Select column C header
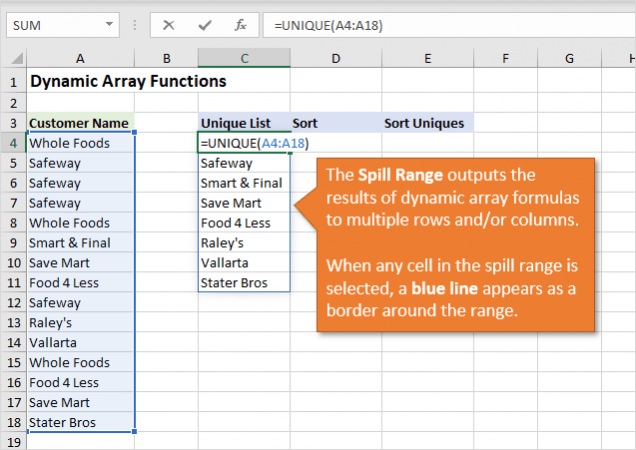636x450 pixels. coord(244,59)
